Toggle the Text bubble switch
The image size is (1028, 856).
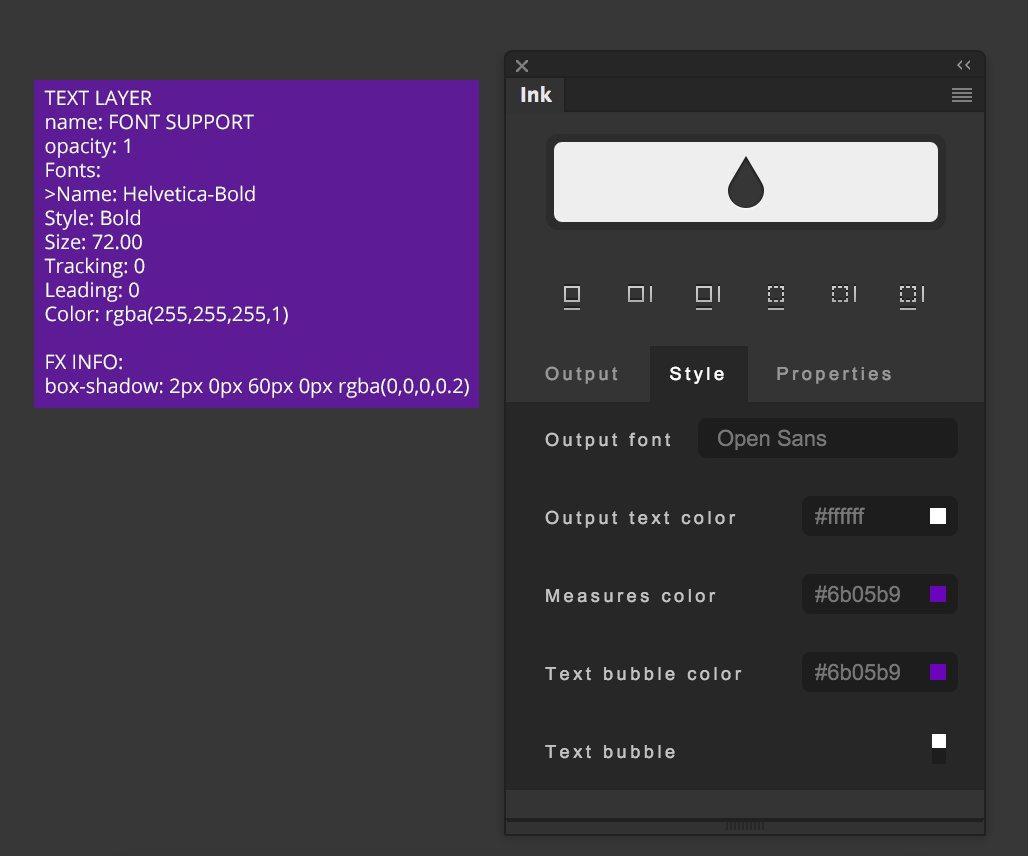point(939,749)
